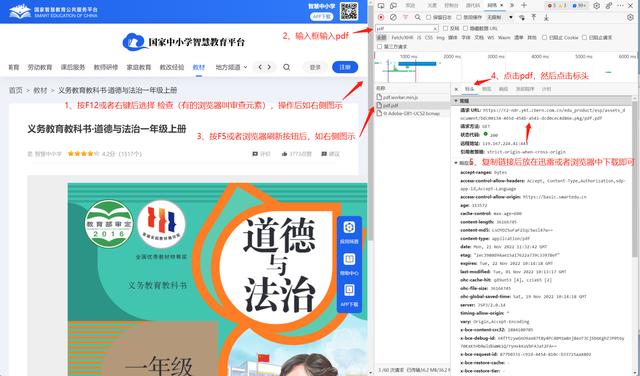Click the import HAR upload arrow icon
The width and height of the screenshot is (640, 376).
tap(533, 17)
